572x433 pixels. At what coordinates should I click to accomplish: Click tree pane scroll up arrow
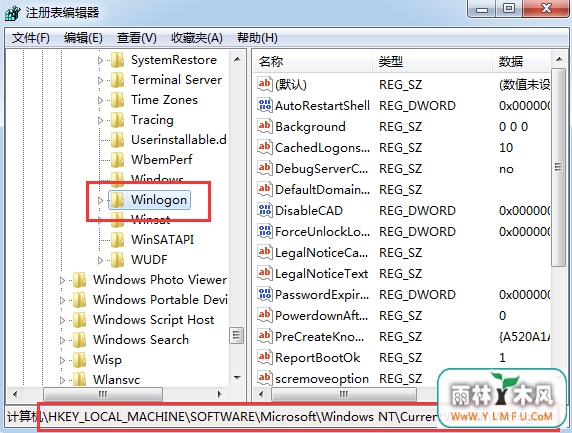click(237, 59)
